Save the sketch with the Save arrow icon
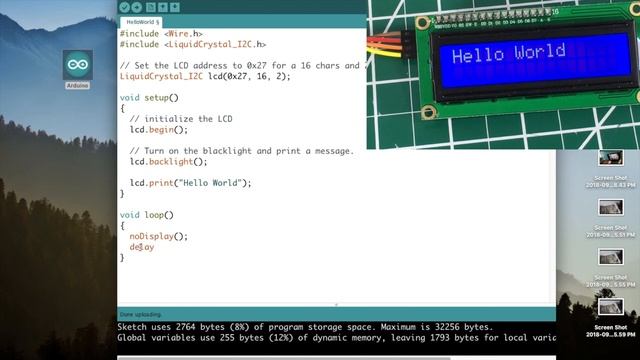Screen dimensions: 640x360 [x=175, y=7]
